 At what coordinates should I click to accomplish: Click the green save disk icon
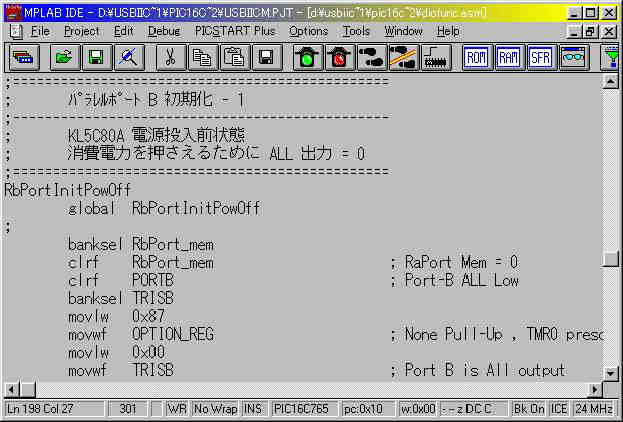click(x=94, y=58)
